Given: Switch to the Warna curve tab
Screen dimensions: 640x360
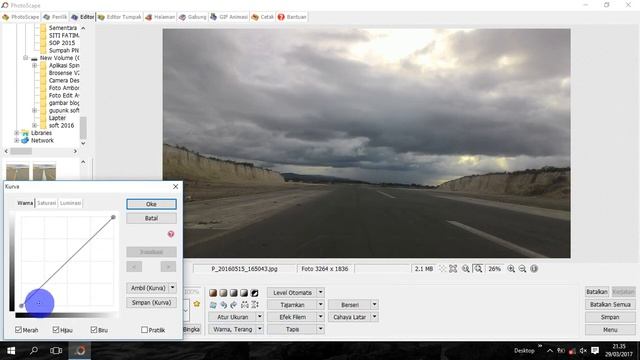Looking at the screenshot, I should [x=25, y=203].
